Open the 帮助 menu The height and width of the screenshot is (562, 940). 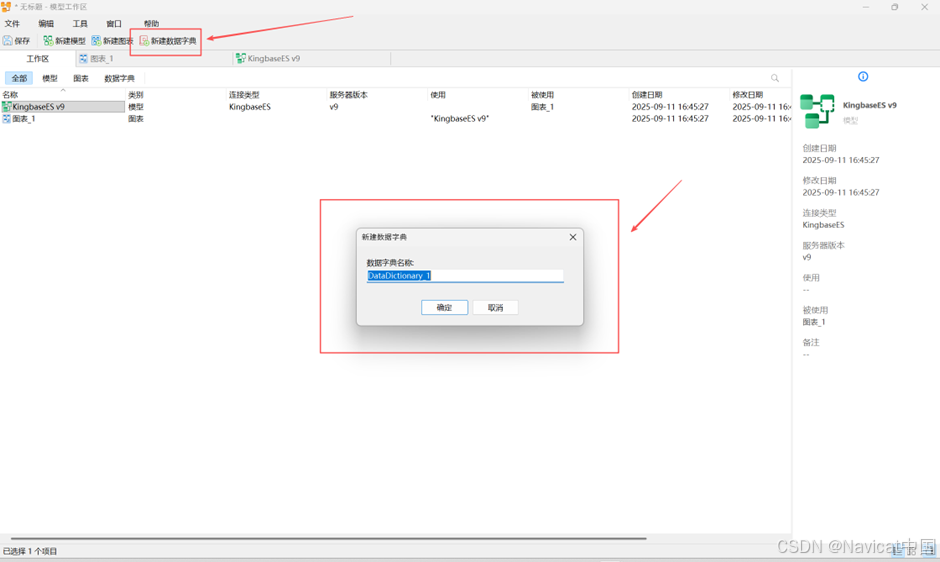pyautogui.click(x=151, y=24)
